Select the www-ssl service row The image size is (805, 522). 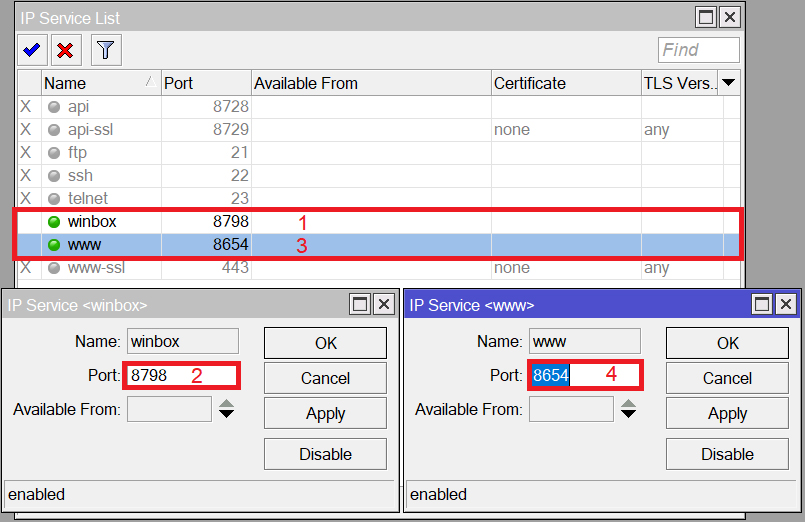(378, 268)
